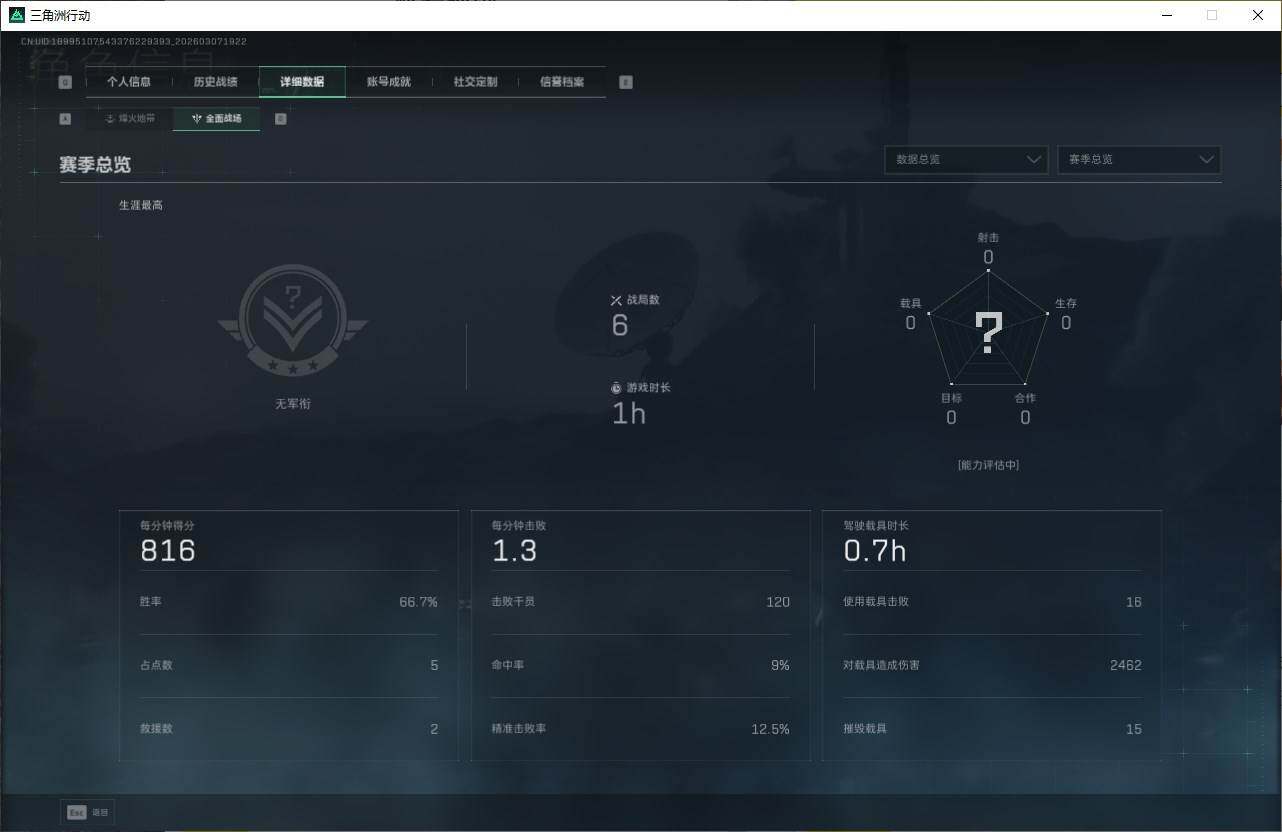1282x832 pixels.
Task: Click the 生涯最高 label
Action: coord(141,205)
